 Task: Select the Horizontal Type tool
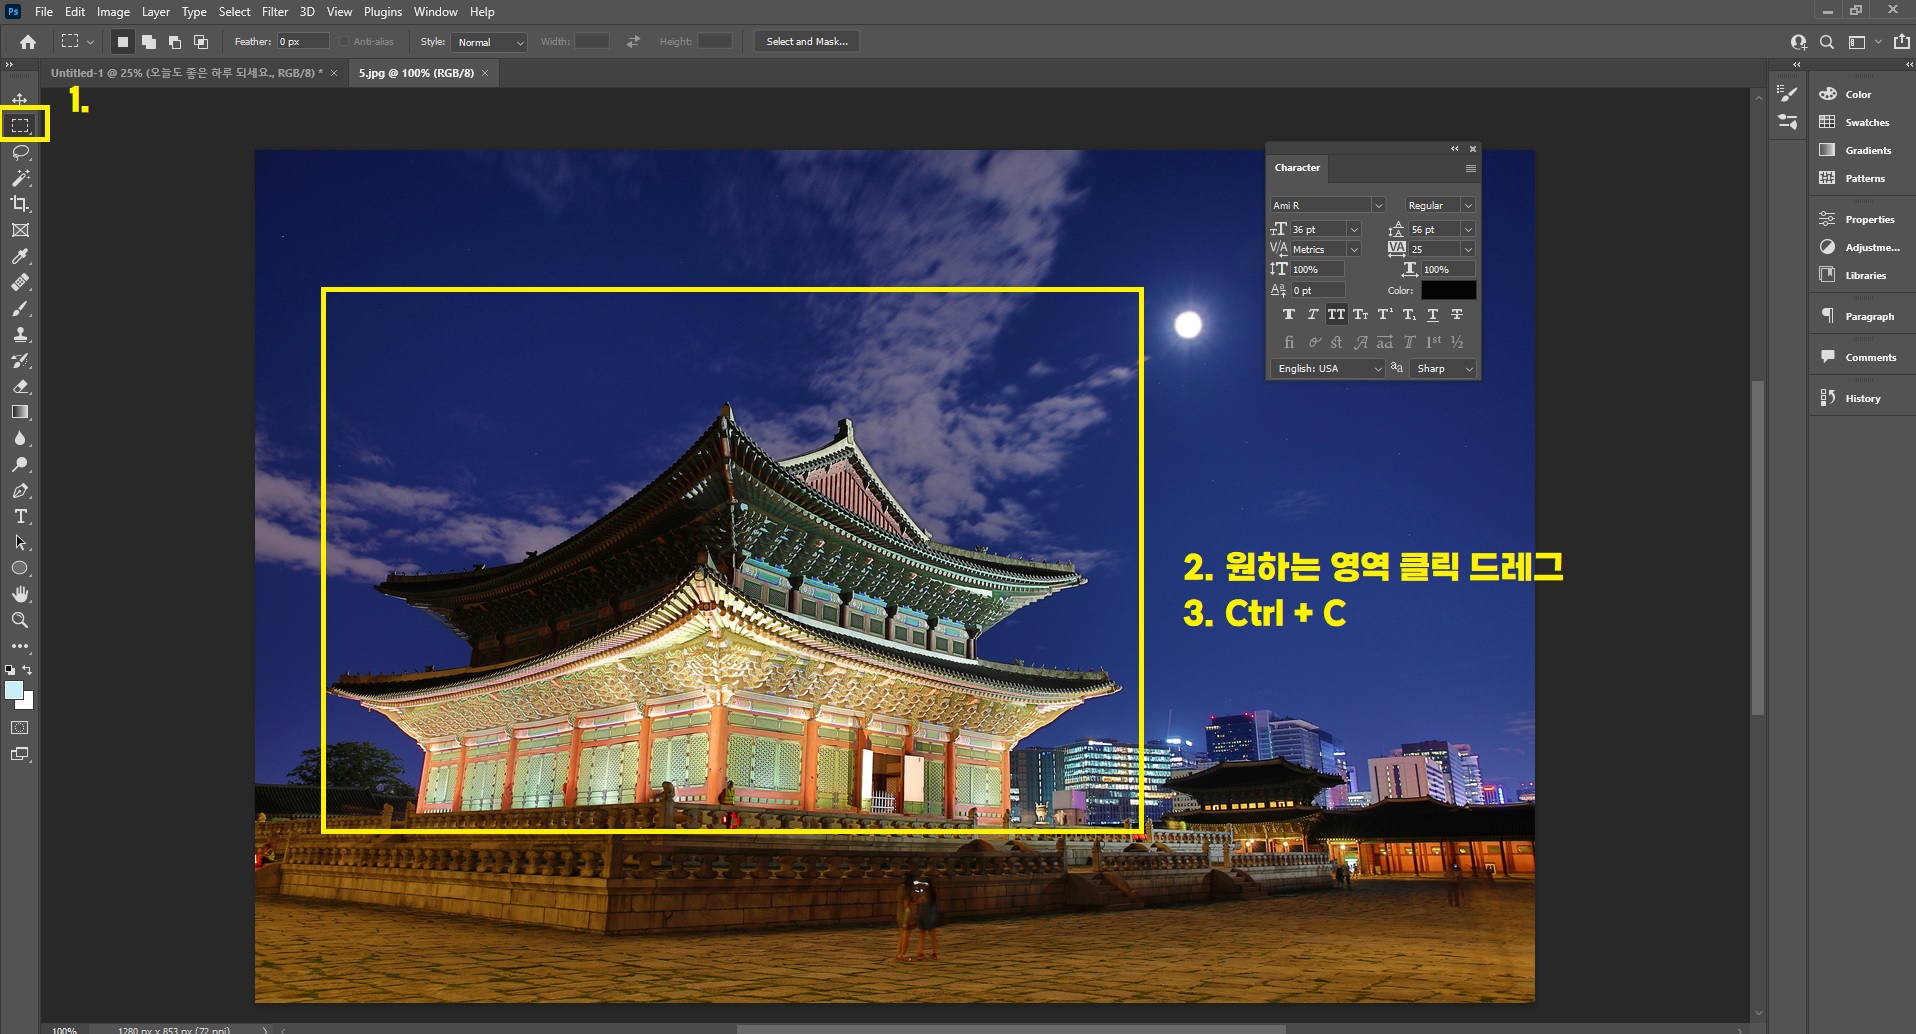(x=20, y=516)
